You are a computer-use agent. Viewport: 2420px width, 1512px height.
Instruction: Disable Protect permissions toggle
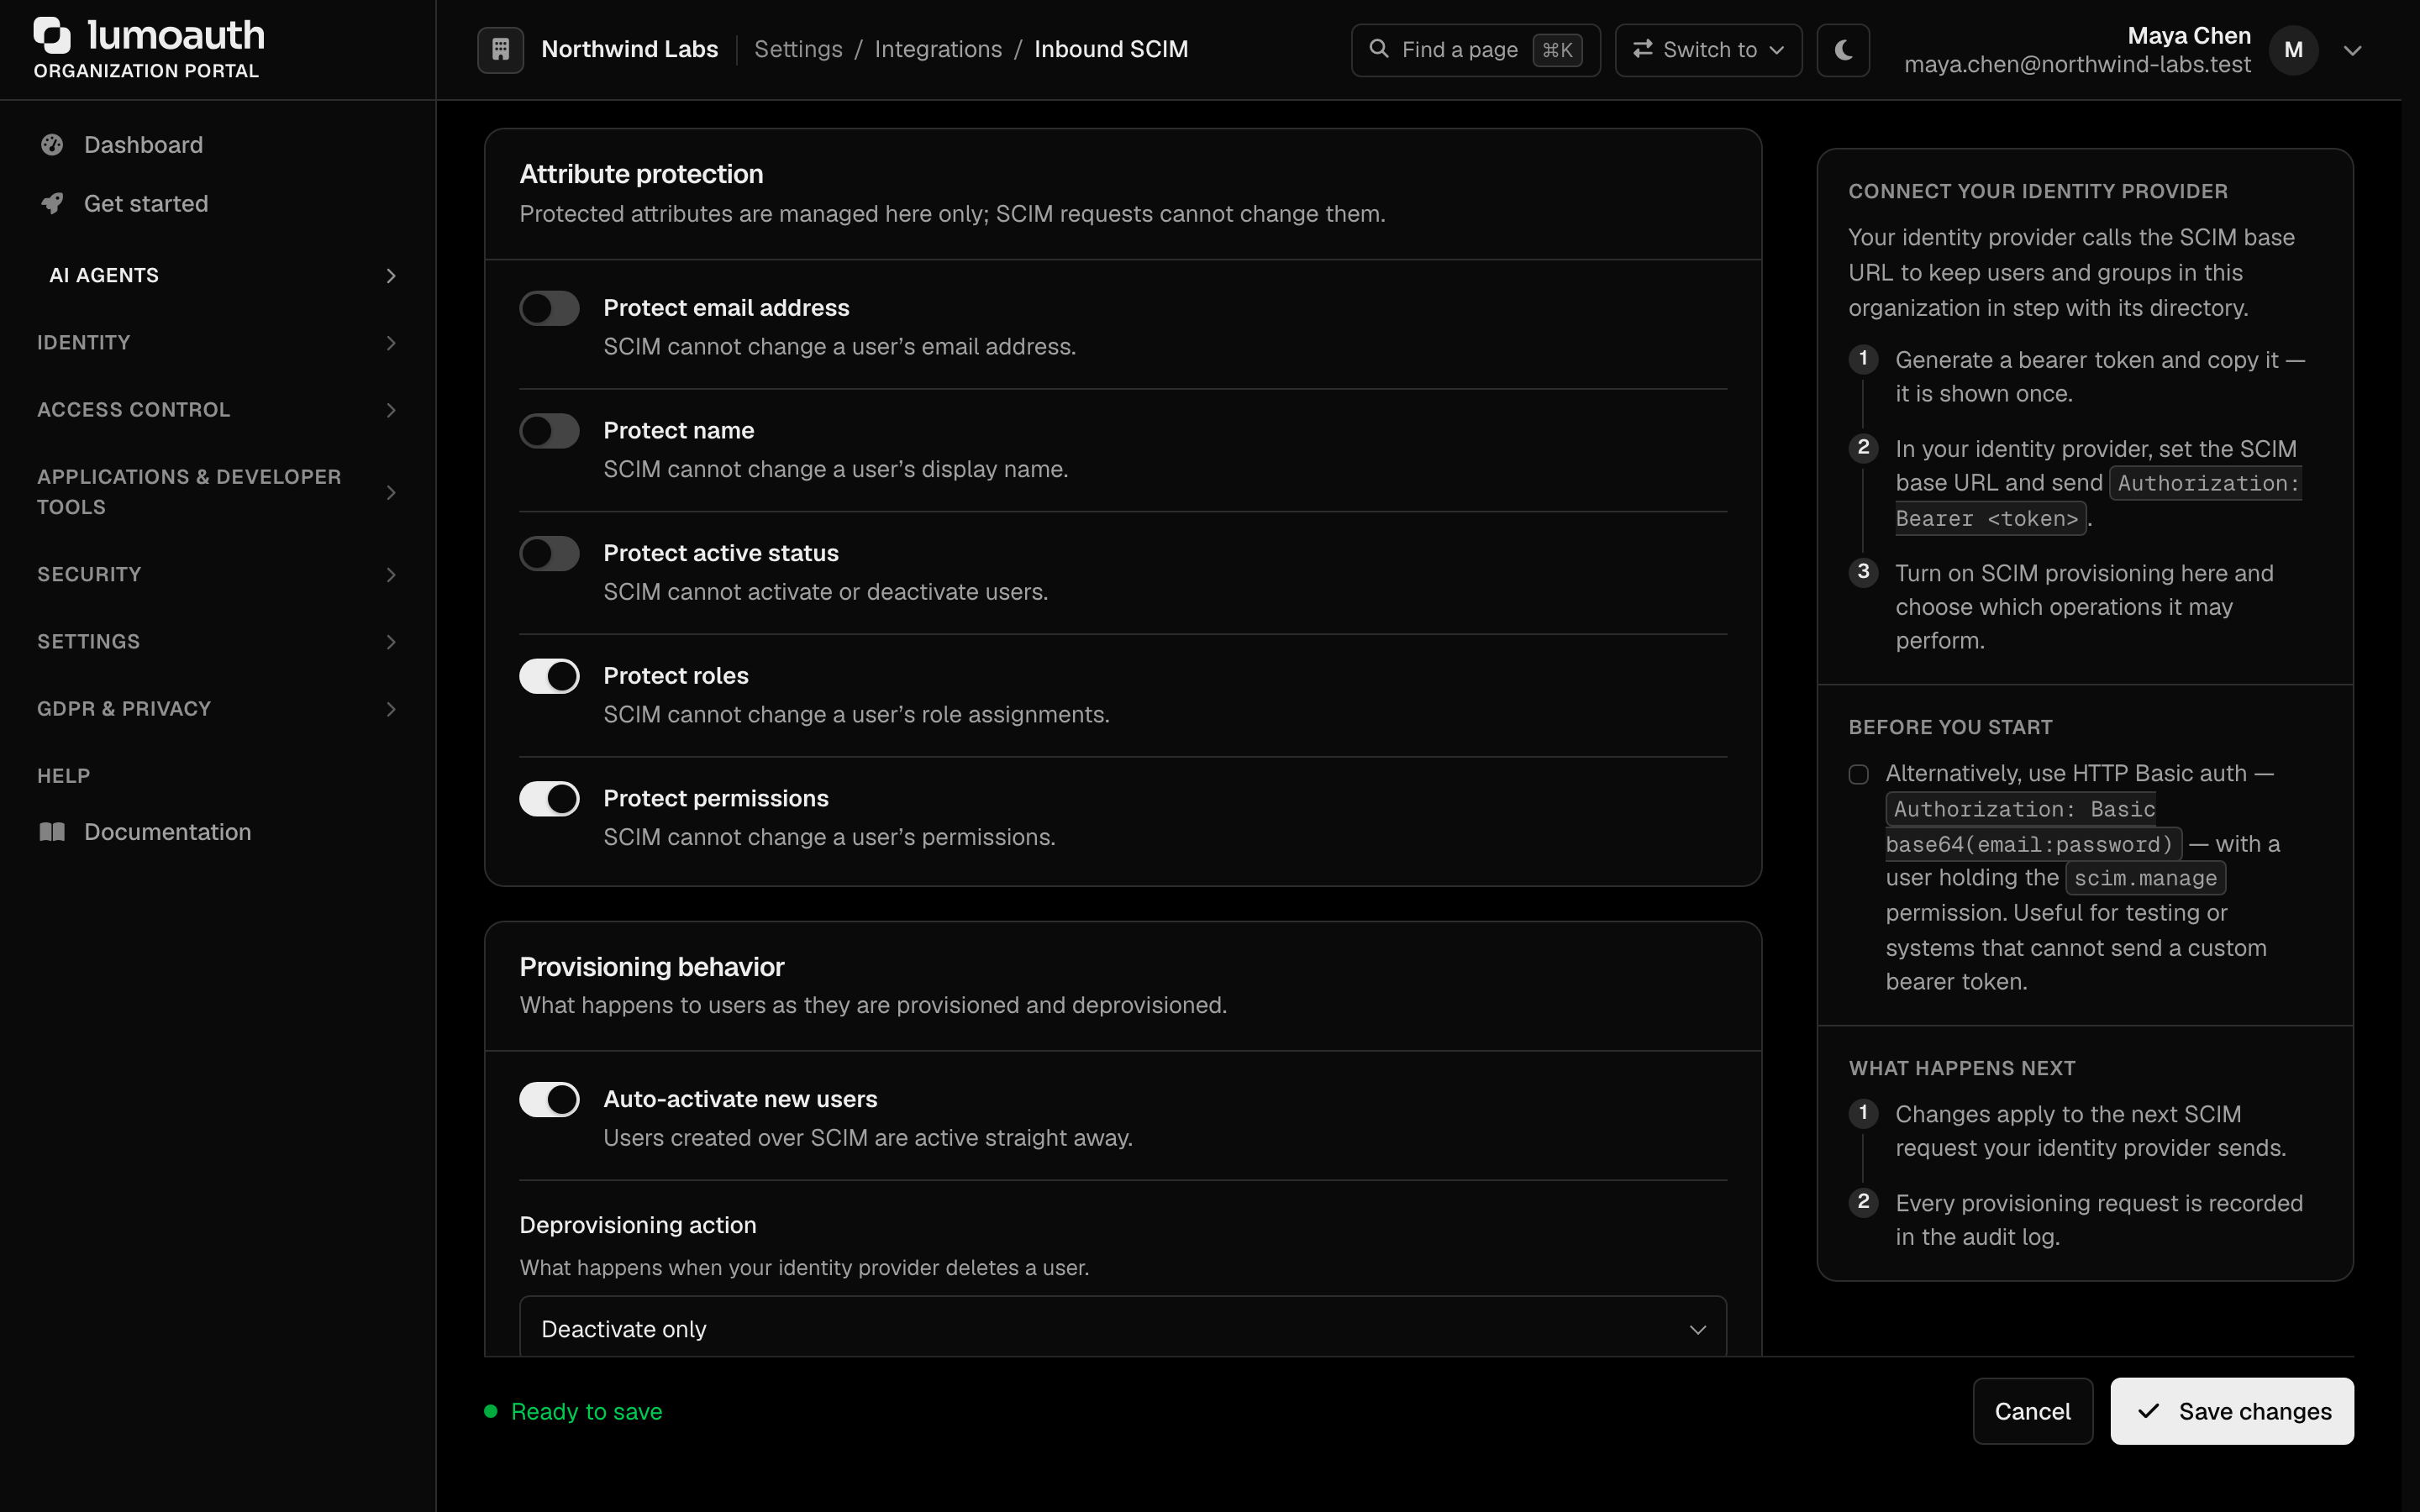[549, 799]
